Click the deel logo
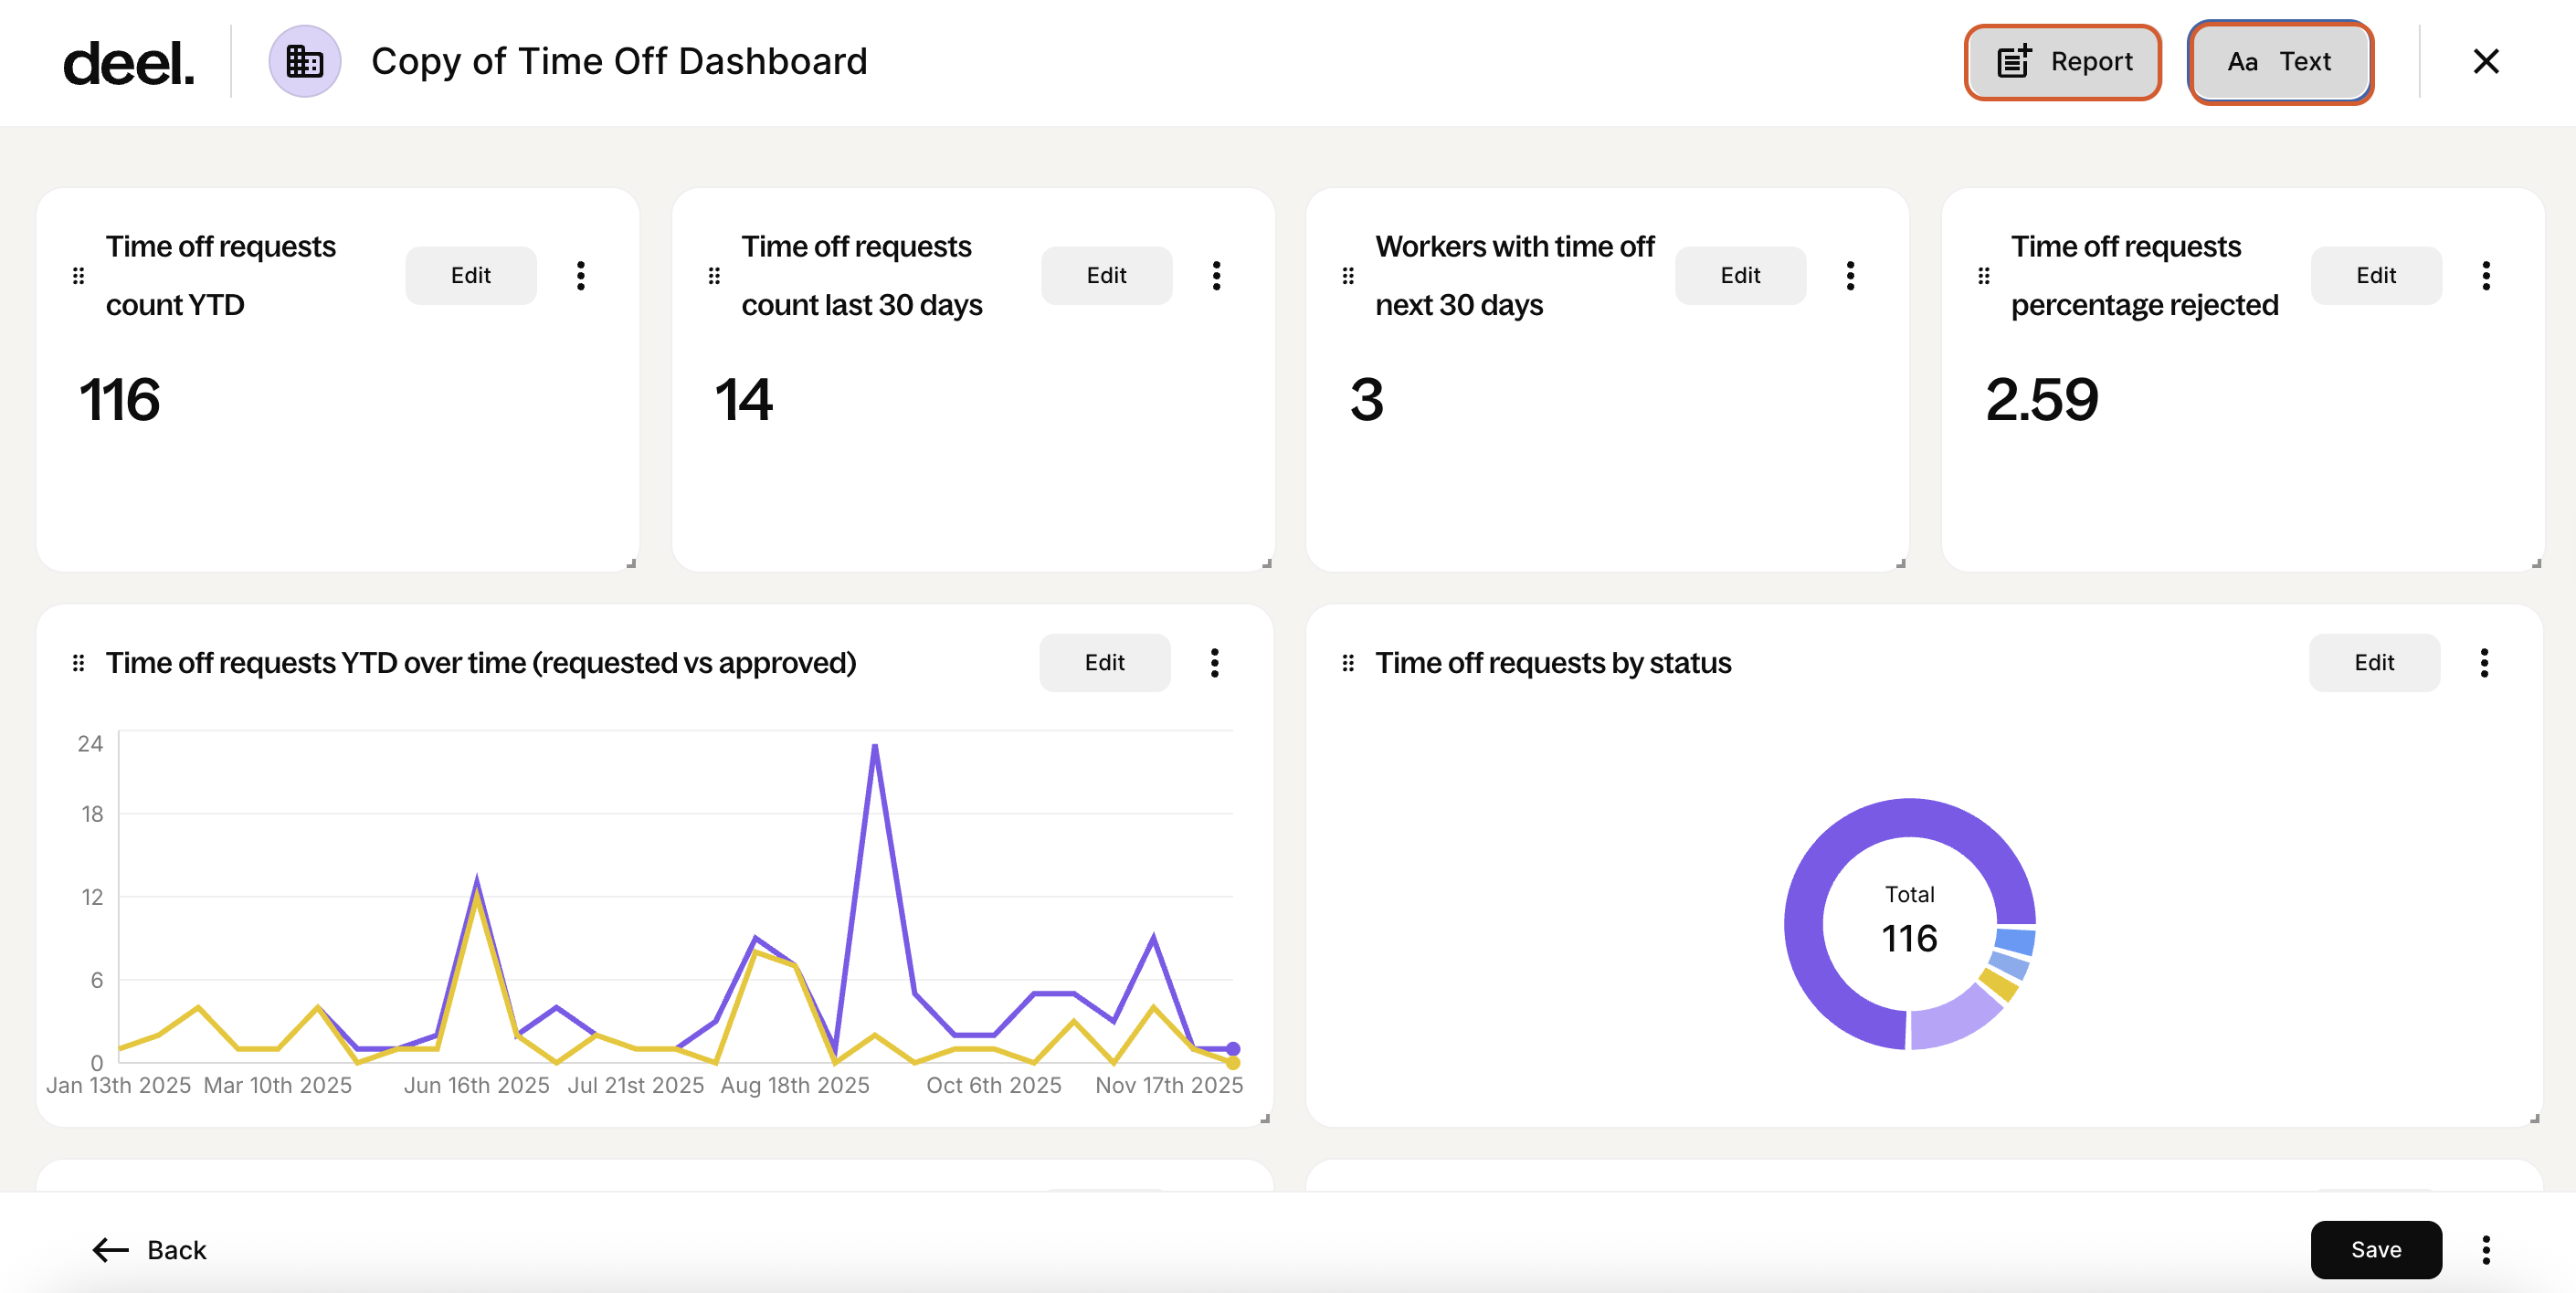2576x1293 pixels. (x=128, y=63)
